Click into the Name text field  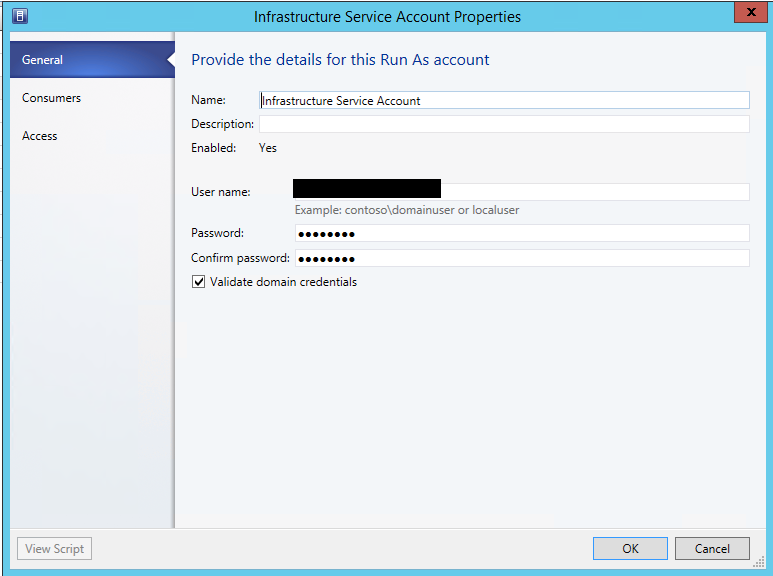pos(503,100)
